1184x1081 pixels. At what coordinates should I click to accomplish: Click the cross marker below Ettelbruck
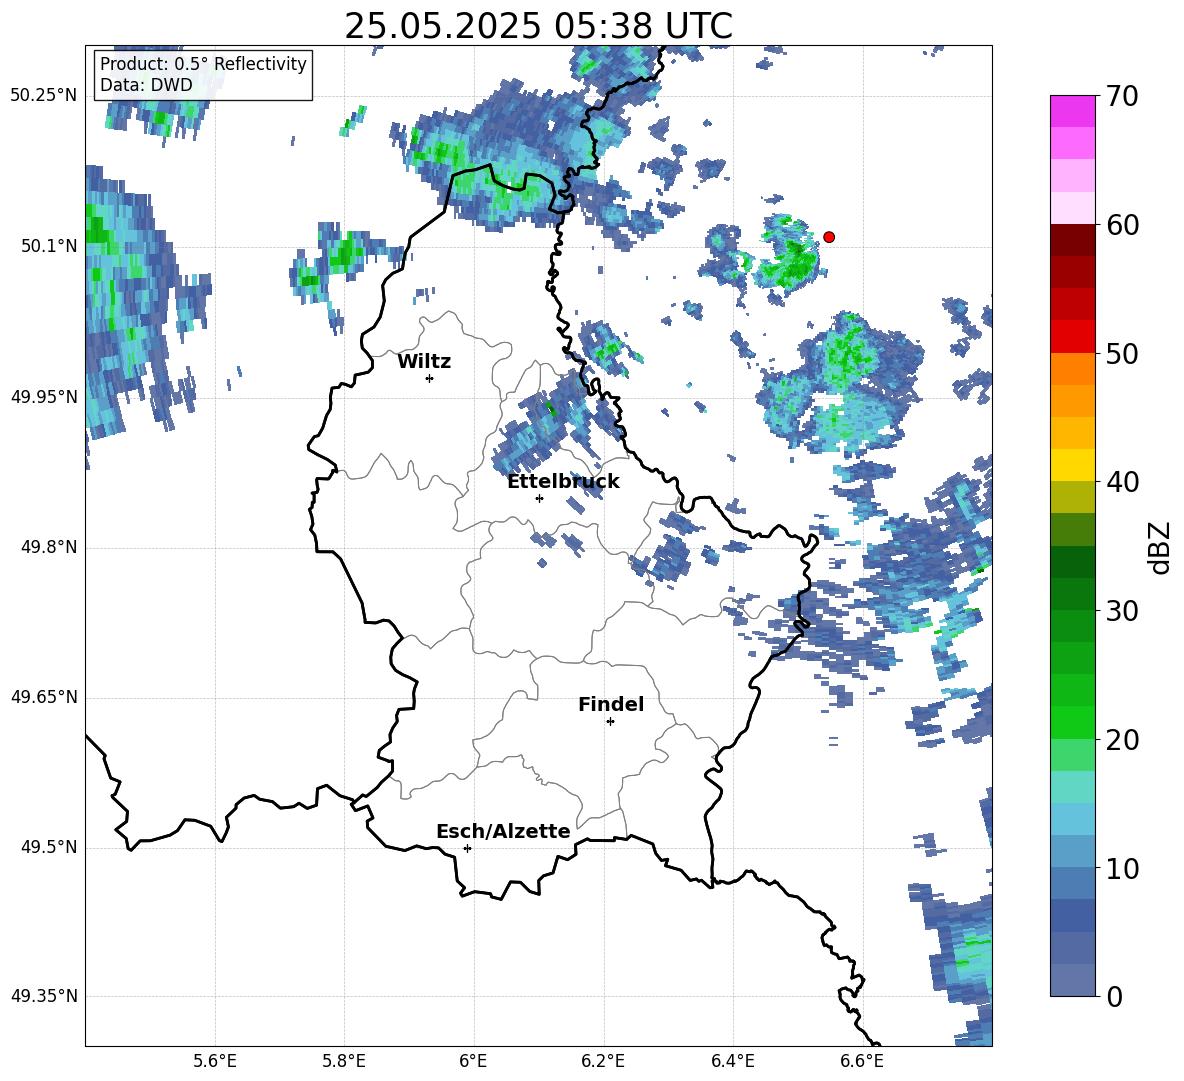click(539, 498)
